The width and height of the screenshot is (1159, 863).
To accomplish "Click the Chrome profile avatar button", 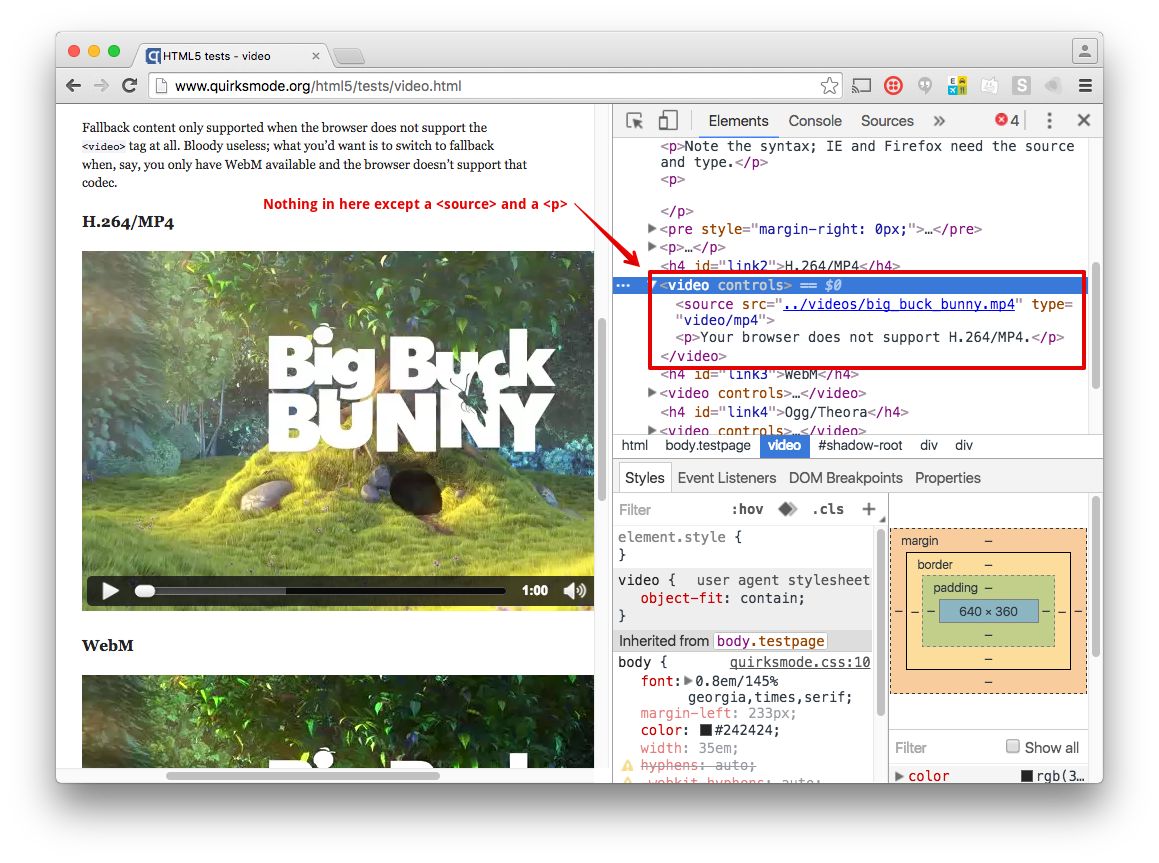I will [1084, 51].
